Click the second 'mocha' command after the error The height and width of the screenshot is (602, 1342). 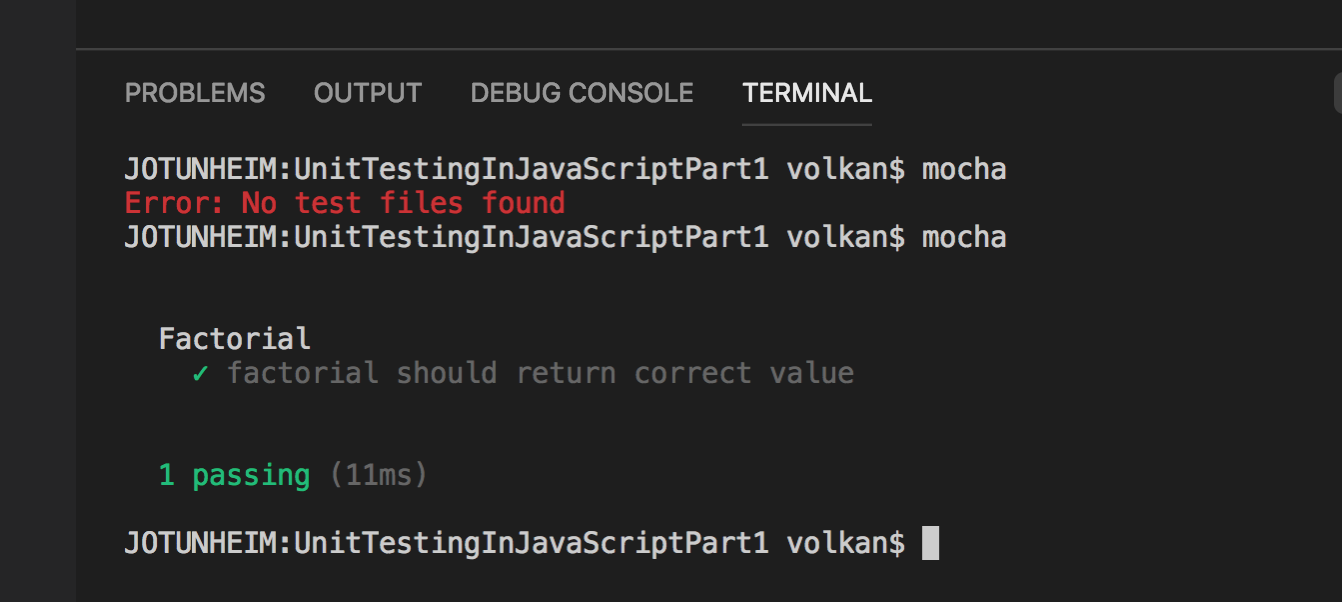coord(963,237)
